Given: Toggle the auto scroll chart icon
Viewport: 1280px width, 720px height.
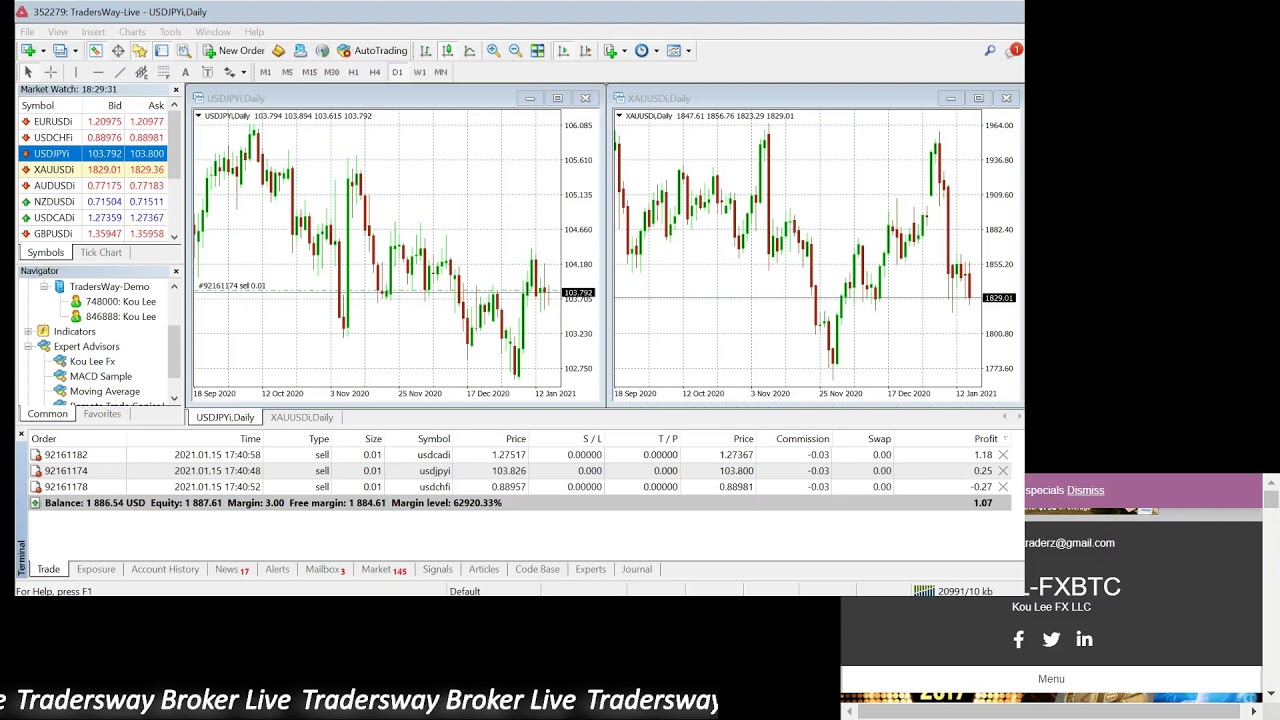Looking at the screenshot, I should click(x=563, y=50).
